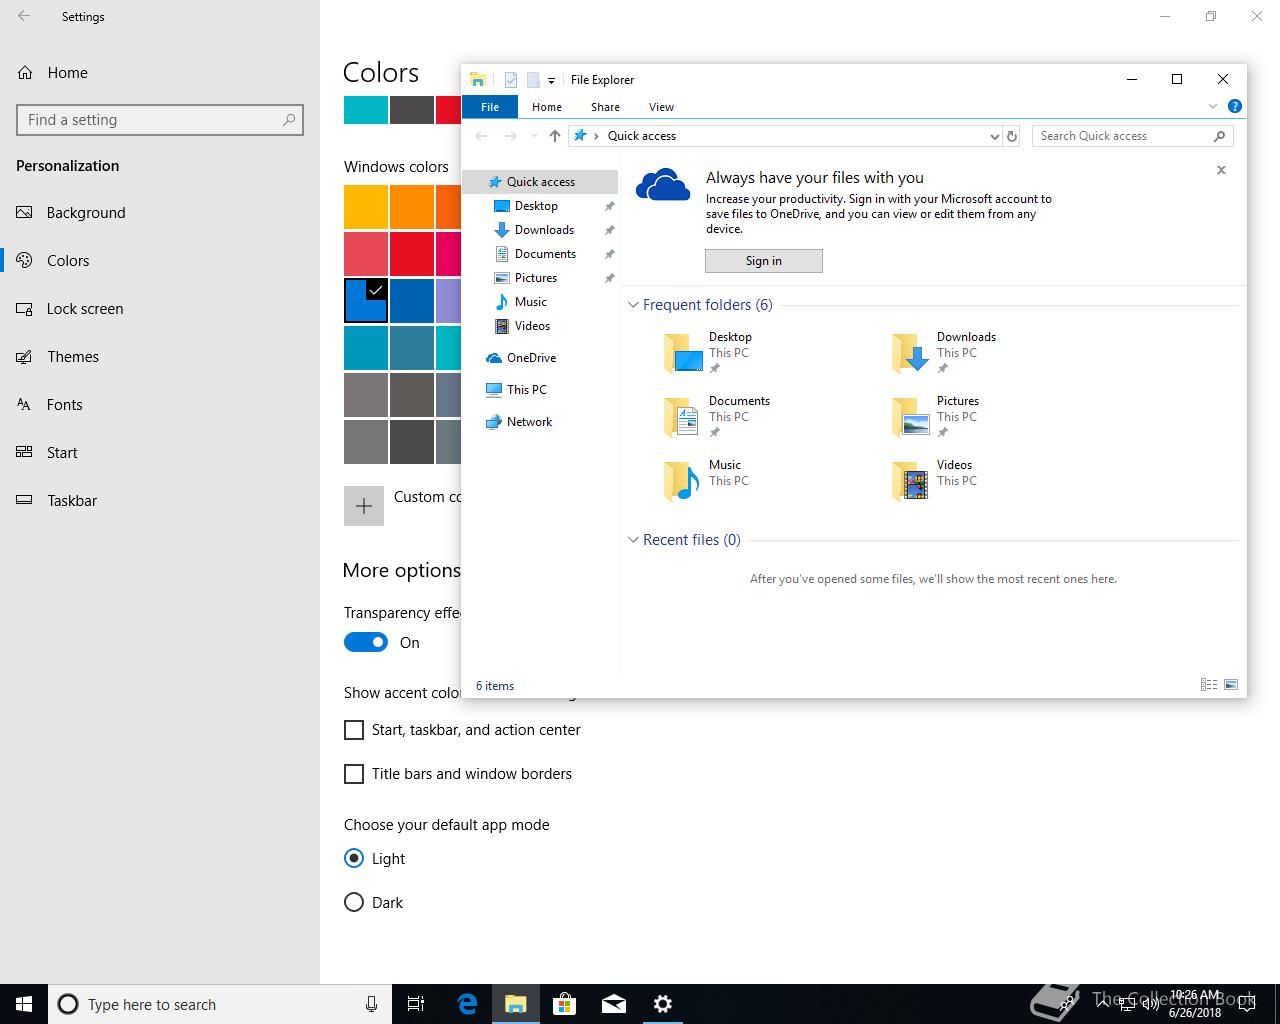Screen dimensions: 1280x1024
Task: Open Lock screen settings
Action: tap(160, 309)
